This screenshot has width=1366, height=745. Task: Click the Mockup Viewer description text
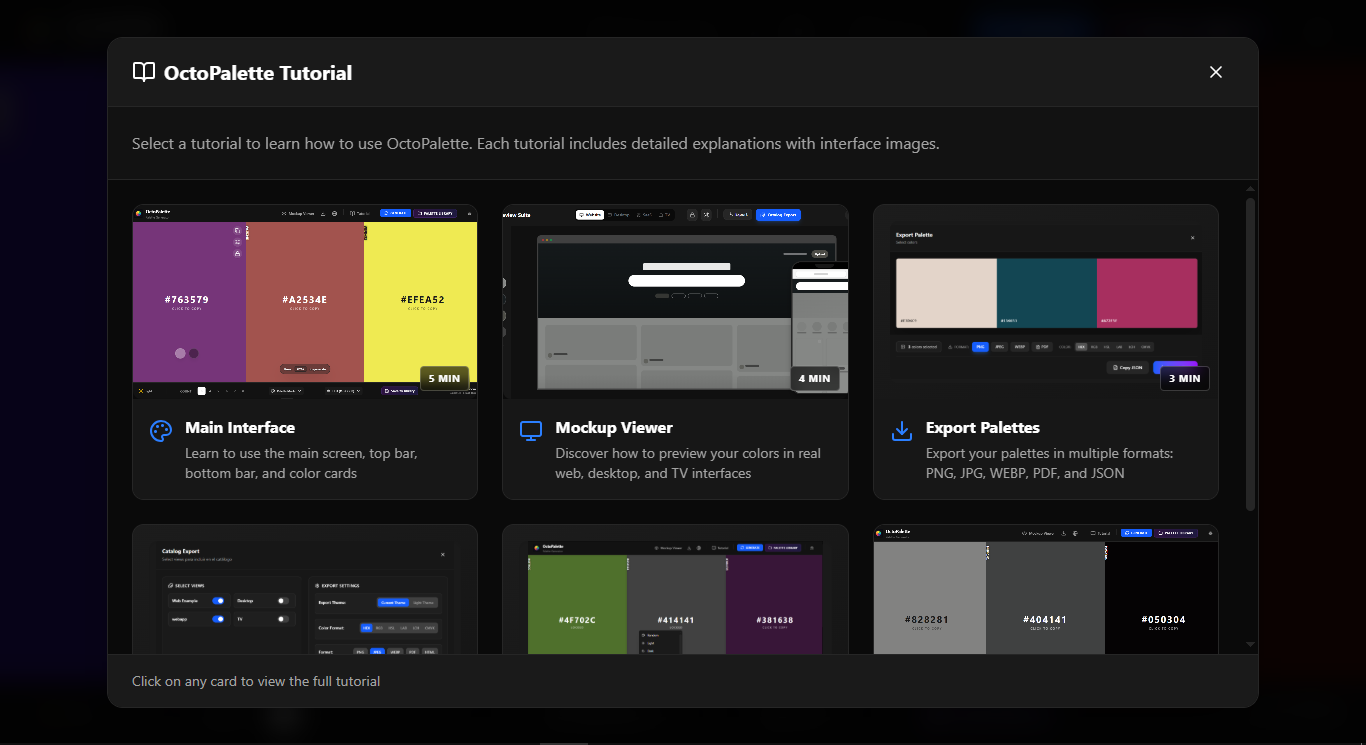[688, 463]
